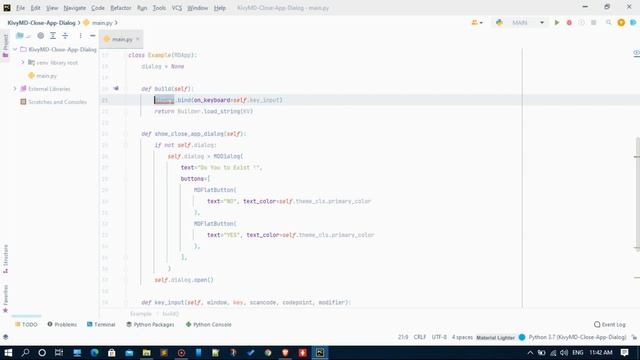Toggle the Favorites tool window sidebar tab
The height and width of the screenshot is (360, 640).
point(5,299)
